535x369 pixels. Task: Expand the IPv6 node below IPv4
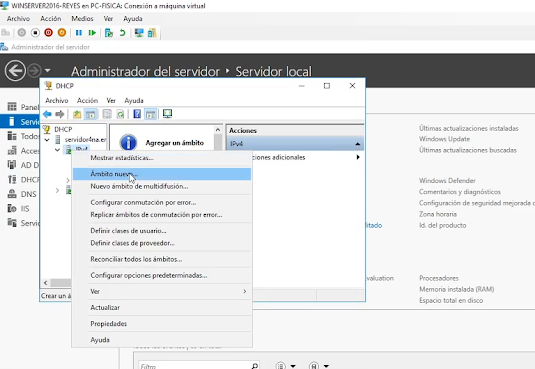(57, 190)
